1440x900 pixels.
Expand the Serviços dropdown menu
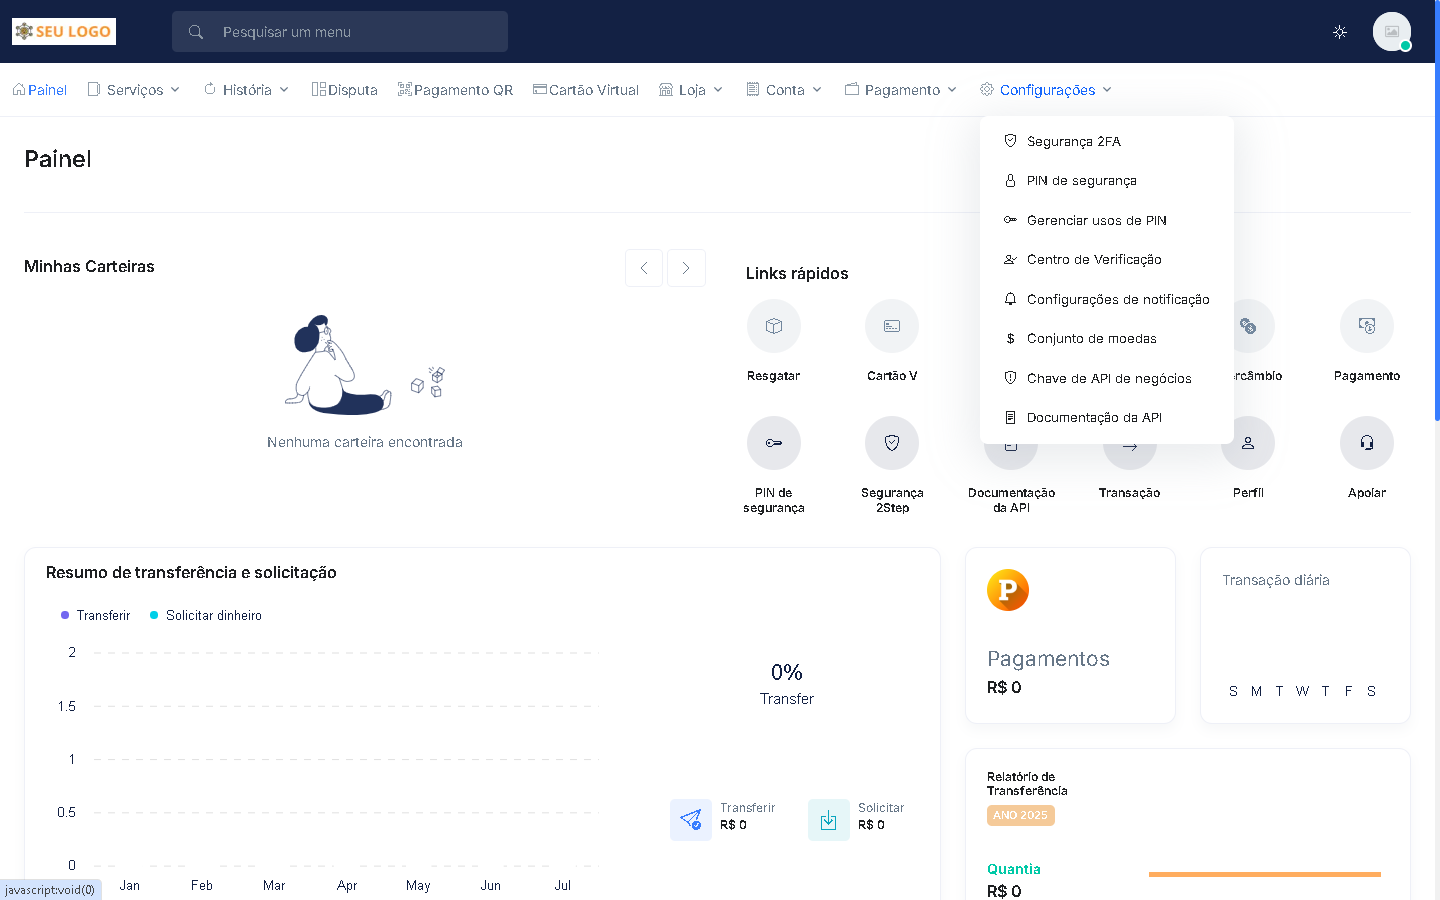(x=134, y=90)
